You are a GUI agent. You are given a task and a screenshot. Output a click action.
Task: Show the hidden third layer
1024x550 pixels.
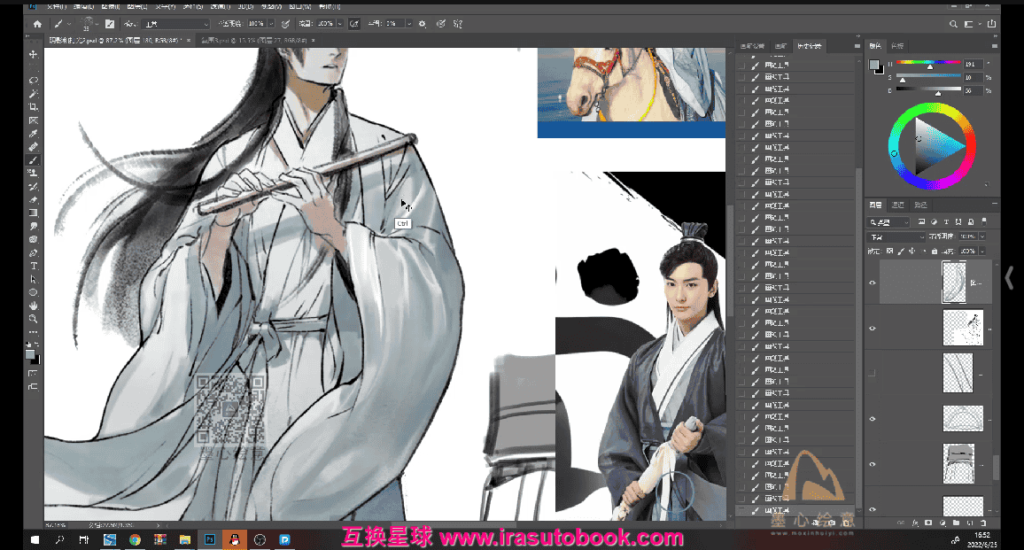point(872,374)
